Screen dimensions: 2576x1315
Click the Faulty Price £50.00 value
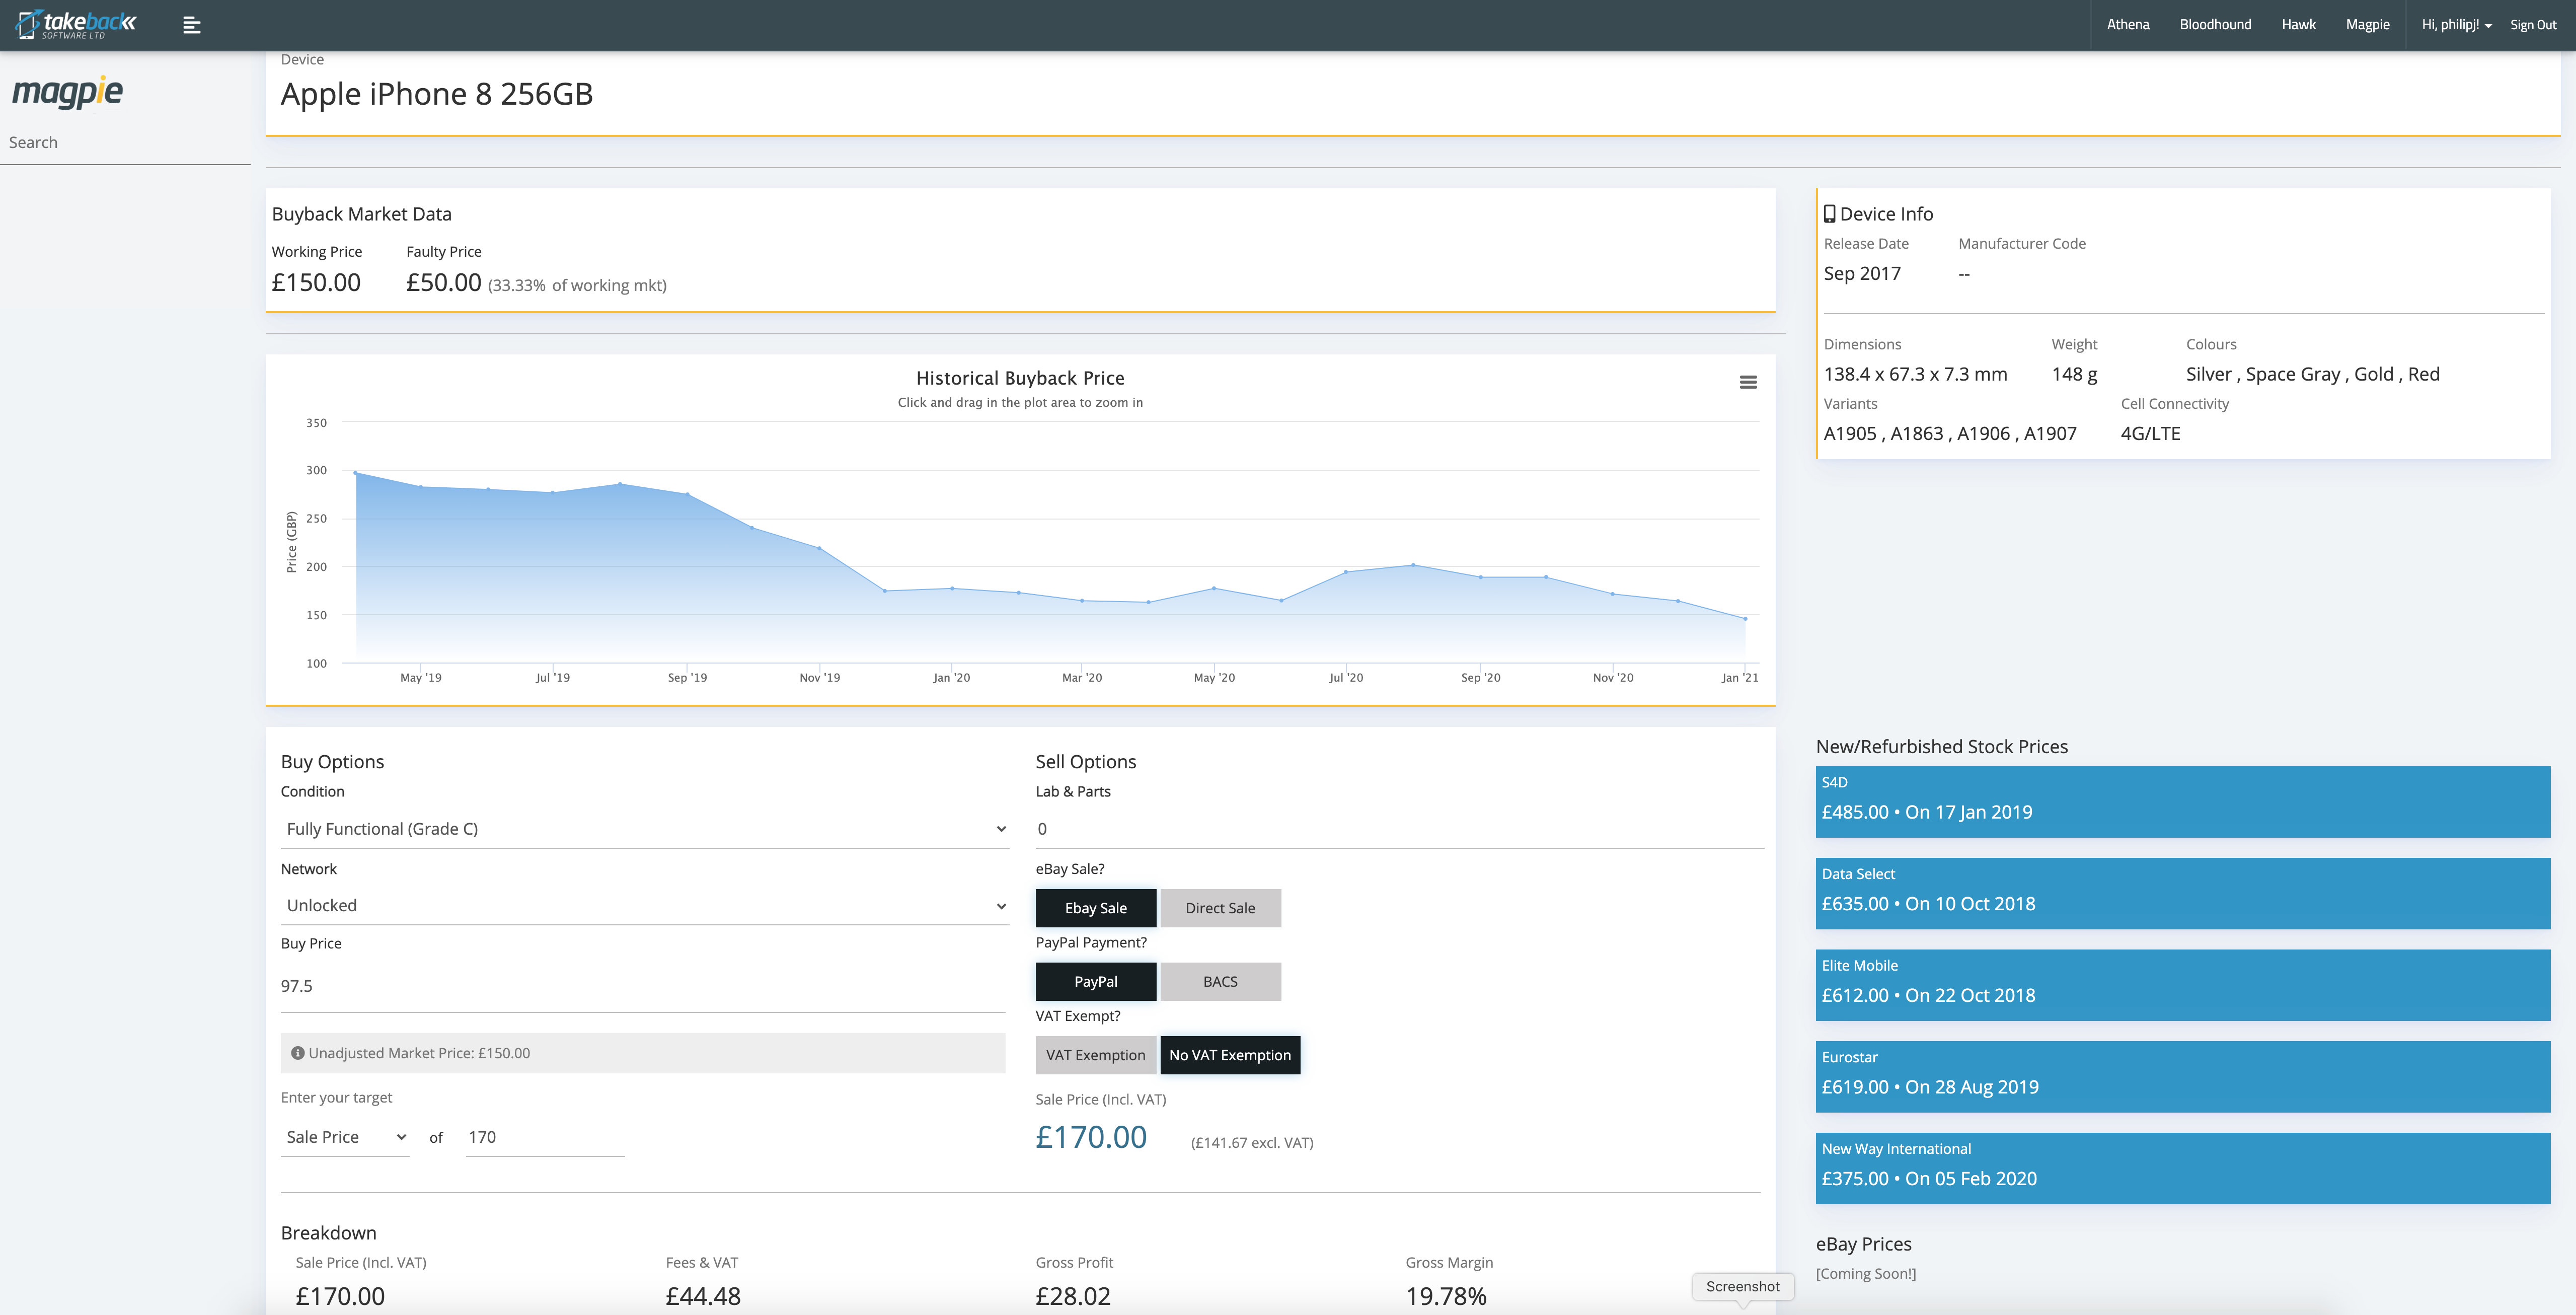point(443,282)
